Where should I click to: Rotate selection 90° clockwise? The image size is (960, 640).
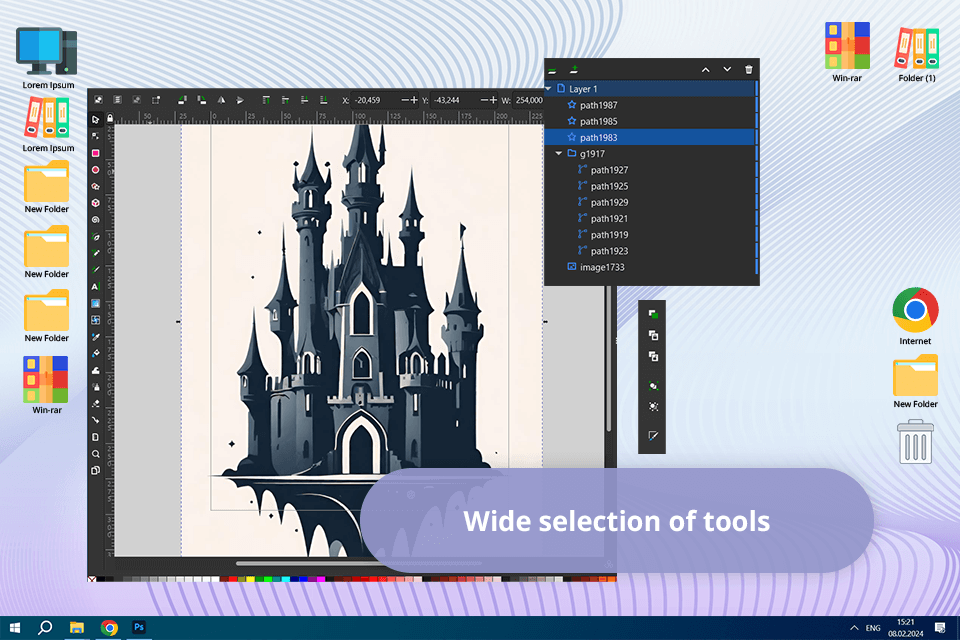(x=201, y=100)
